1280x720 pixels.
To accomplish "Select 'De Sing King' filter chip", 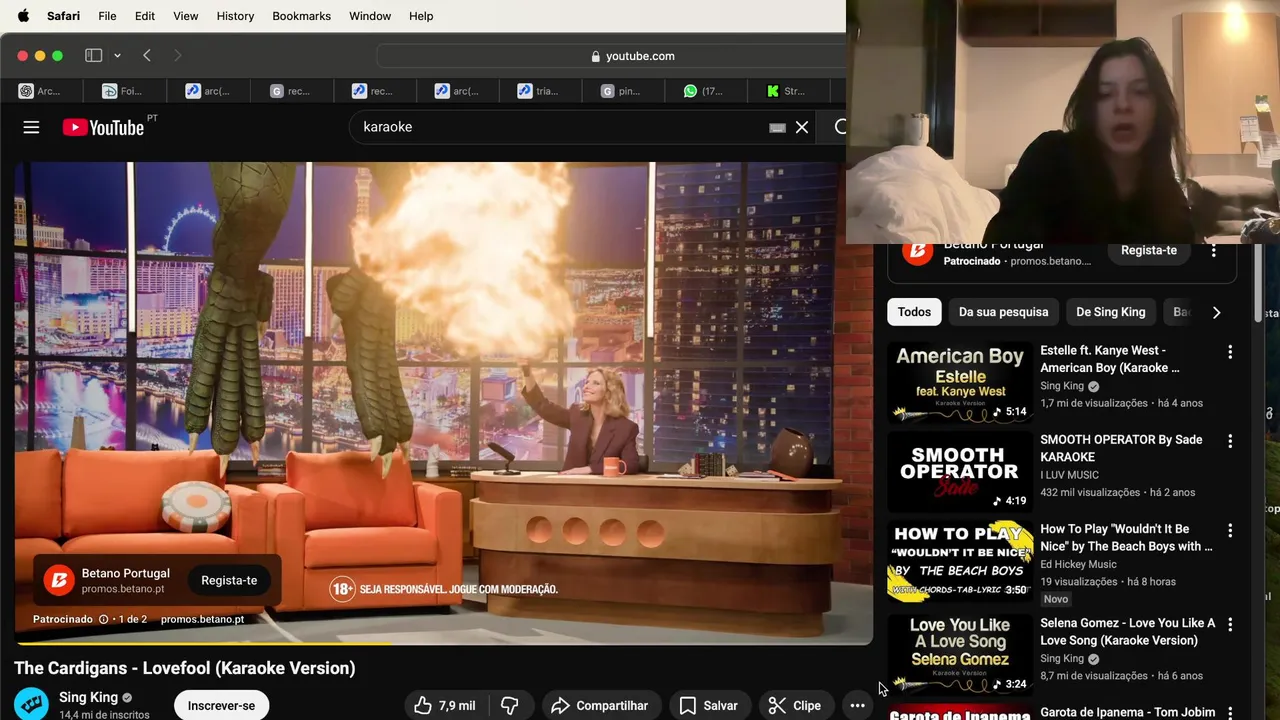I will (x=1111, y=312).
